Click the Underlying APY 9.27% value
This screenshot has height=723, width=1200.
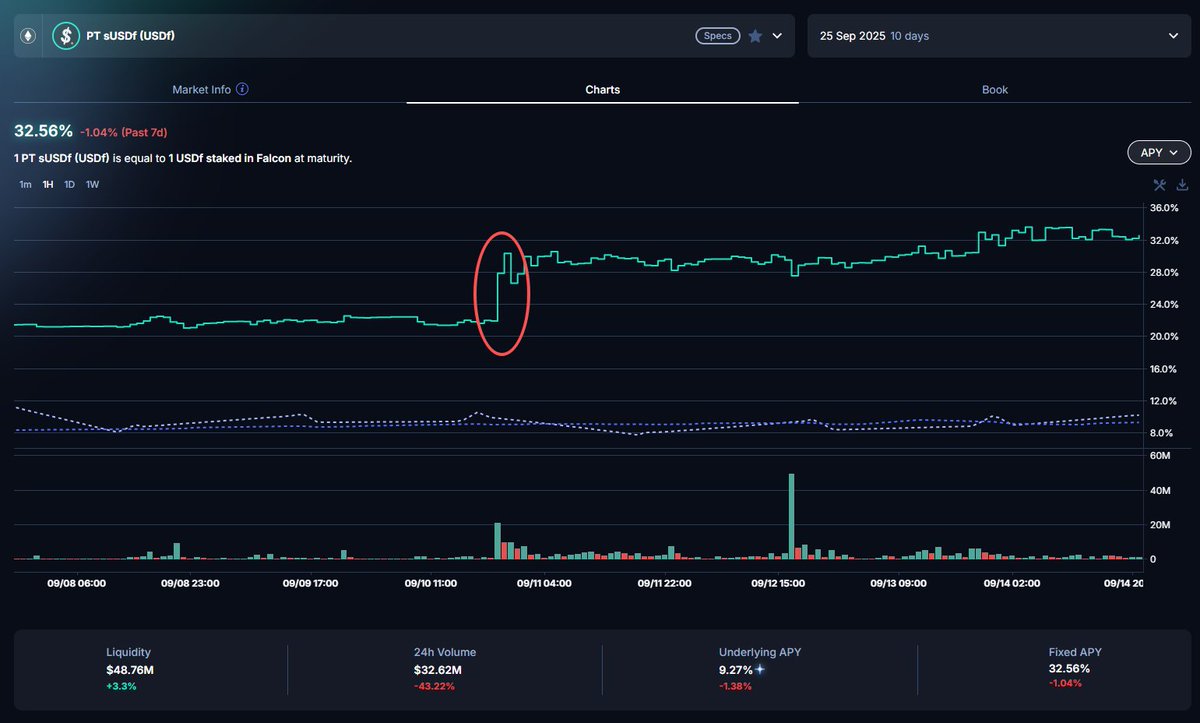pyautogui.click(x=735, y=669)
